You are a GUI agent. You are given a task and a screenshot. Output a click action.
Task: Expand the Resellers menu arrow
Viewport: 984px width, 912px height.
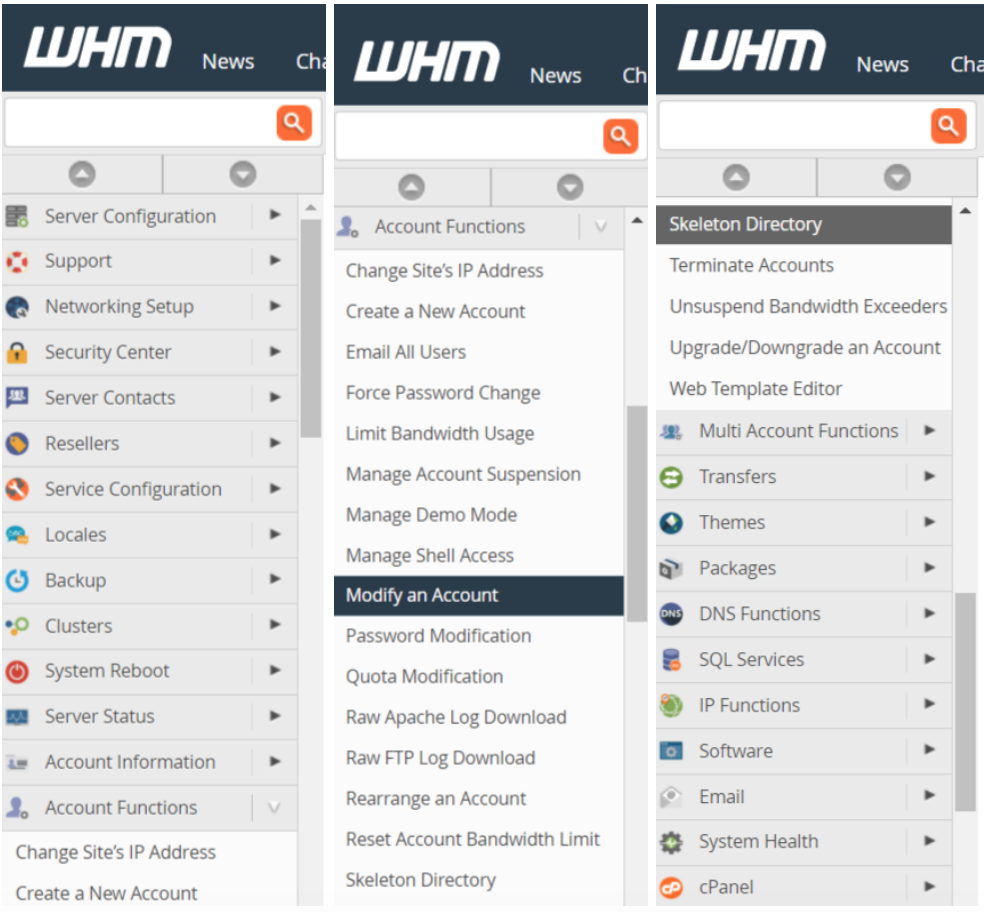(275, 443)
